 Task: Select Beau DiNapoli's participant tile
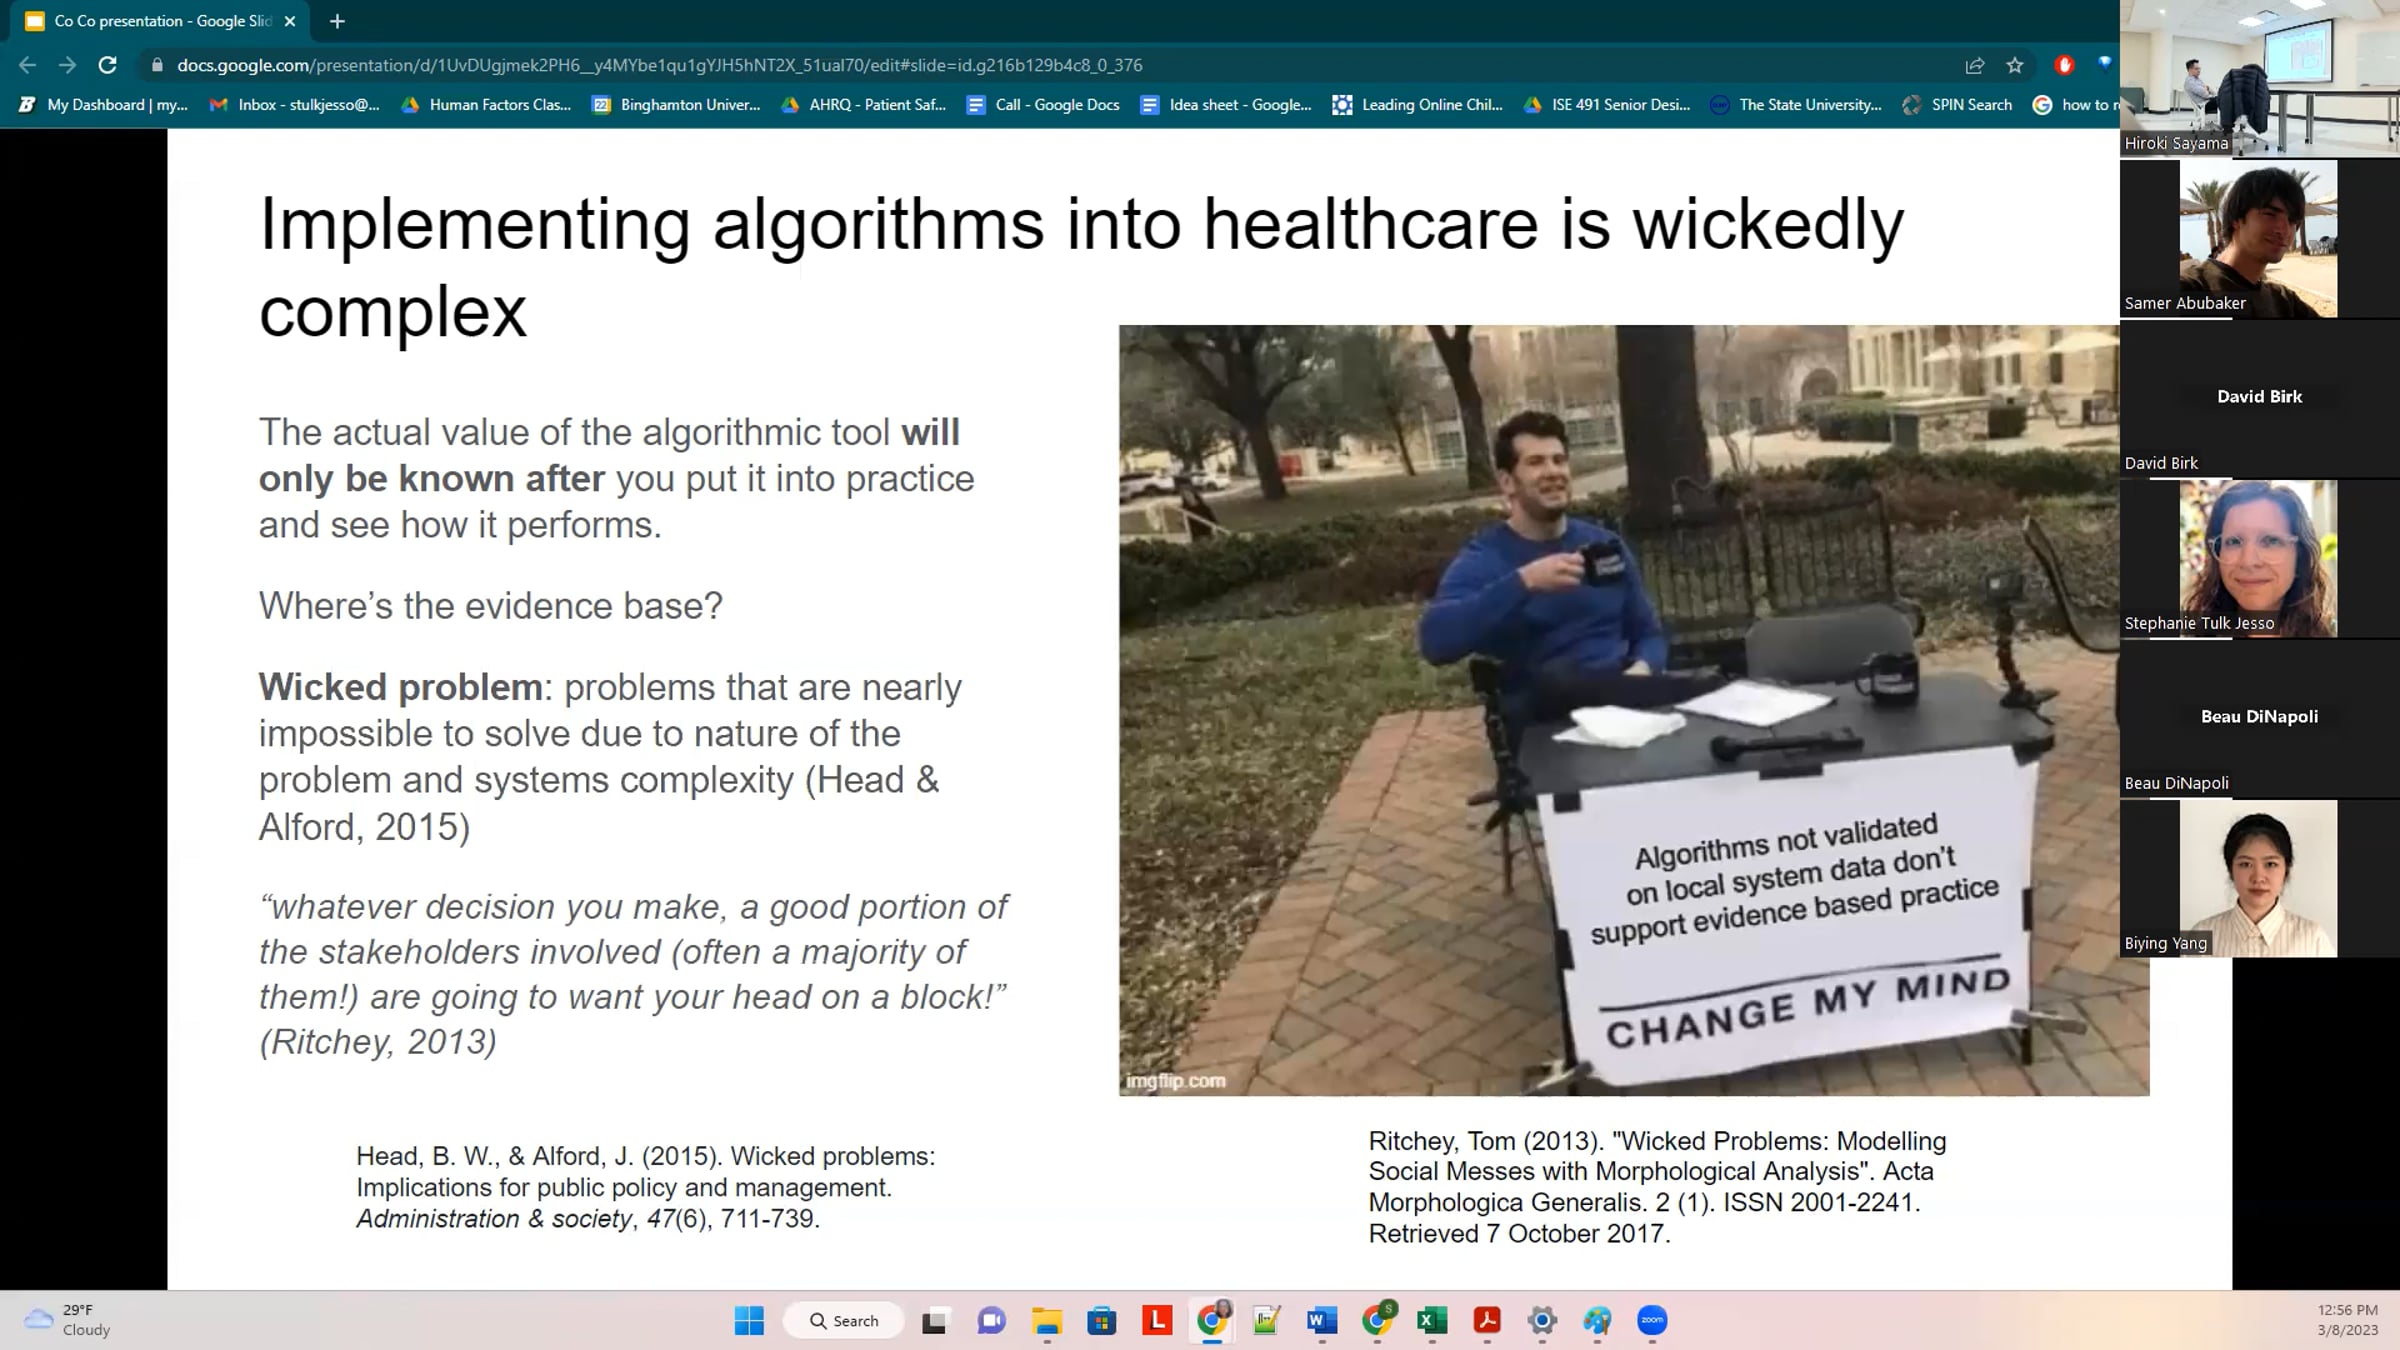2259,719
